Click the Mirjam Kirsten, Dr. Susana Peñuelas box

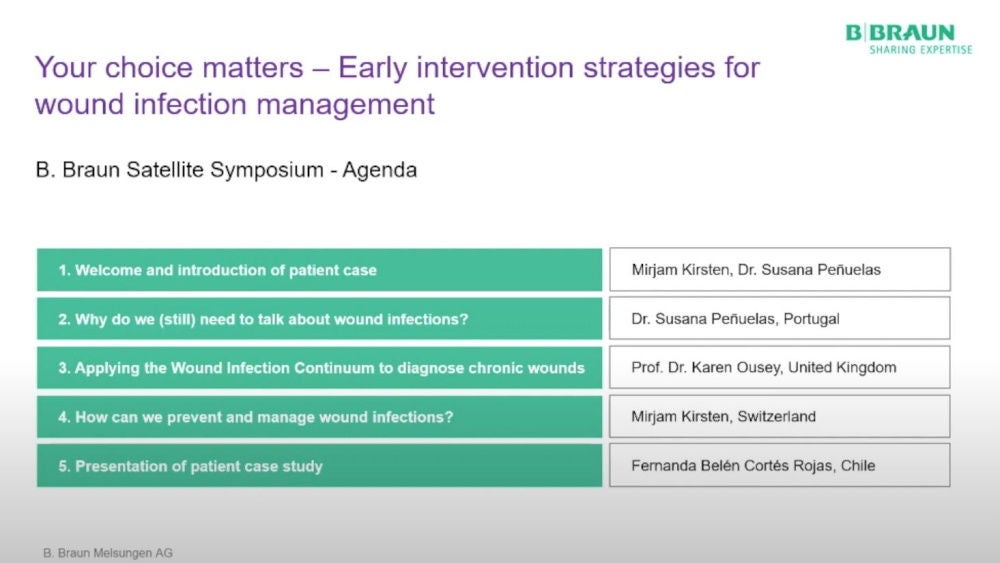779,270
